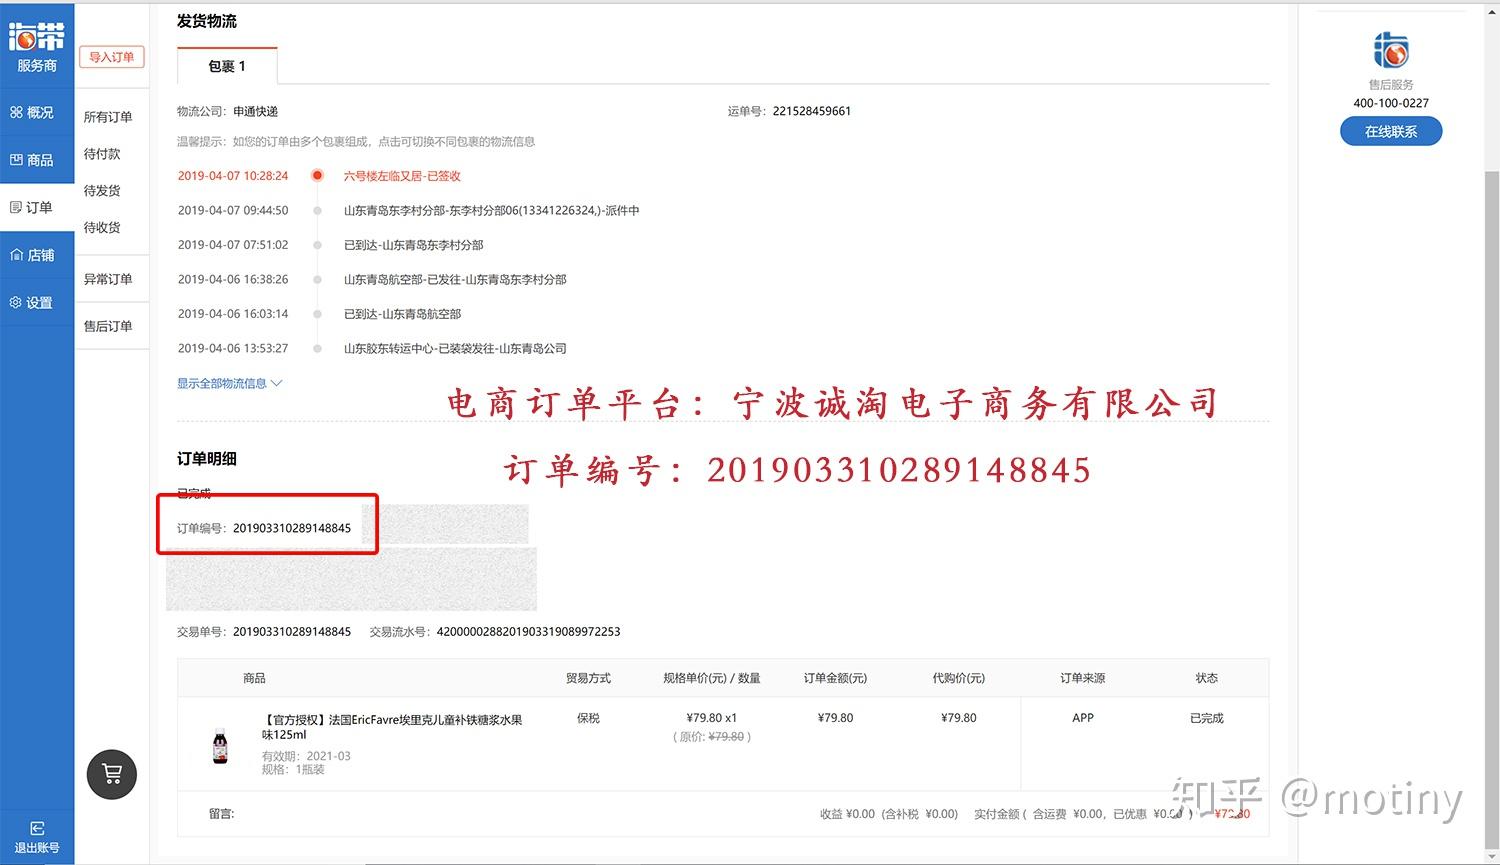Image resolution: width=1500 pixels, height=865 pixels.
Task: Open 异常订单 abnormal orders
Action: coord(108,279)
